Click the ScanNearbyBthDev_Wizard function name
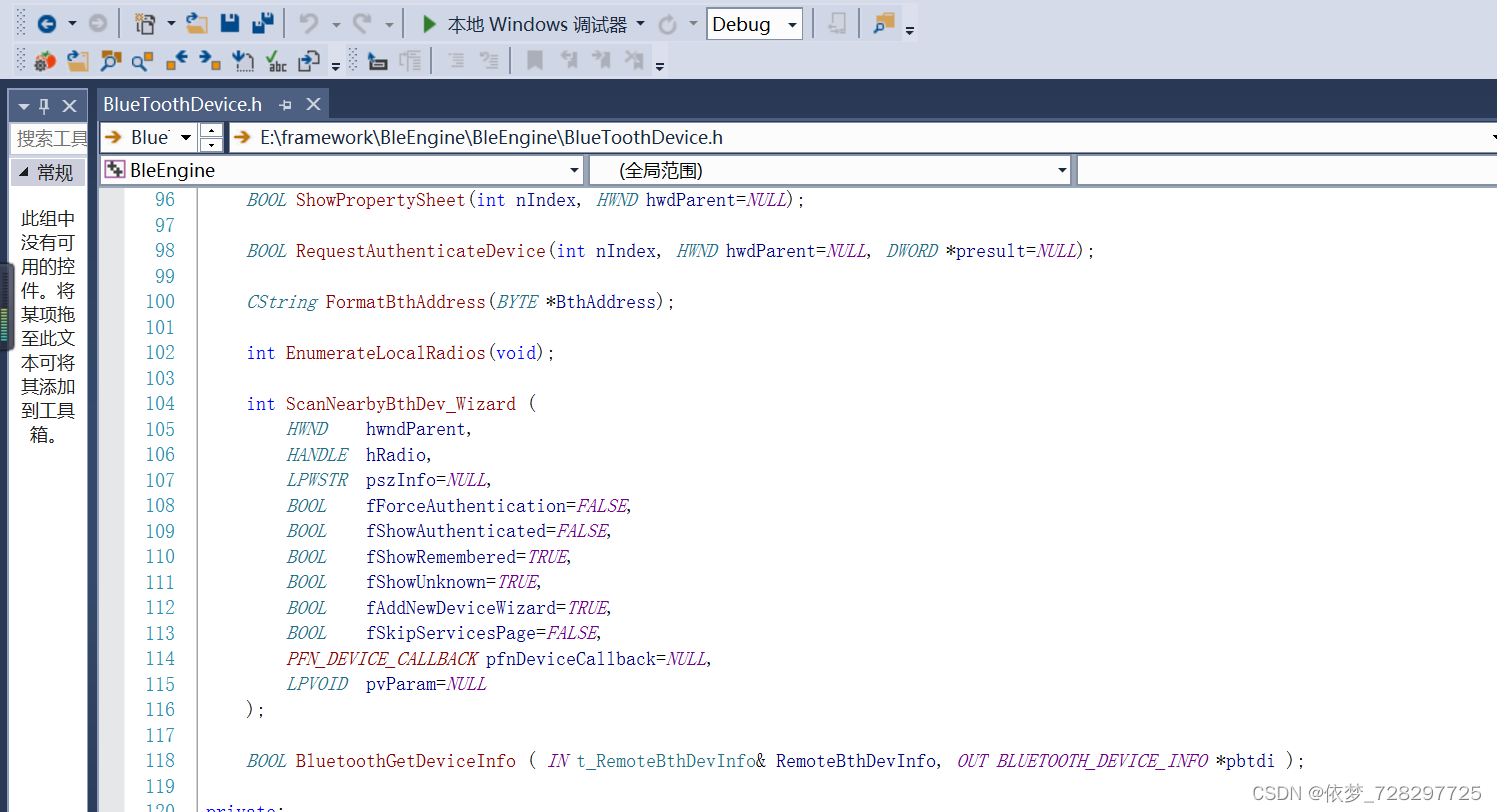 [x=401, y=404]
